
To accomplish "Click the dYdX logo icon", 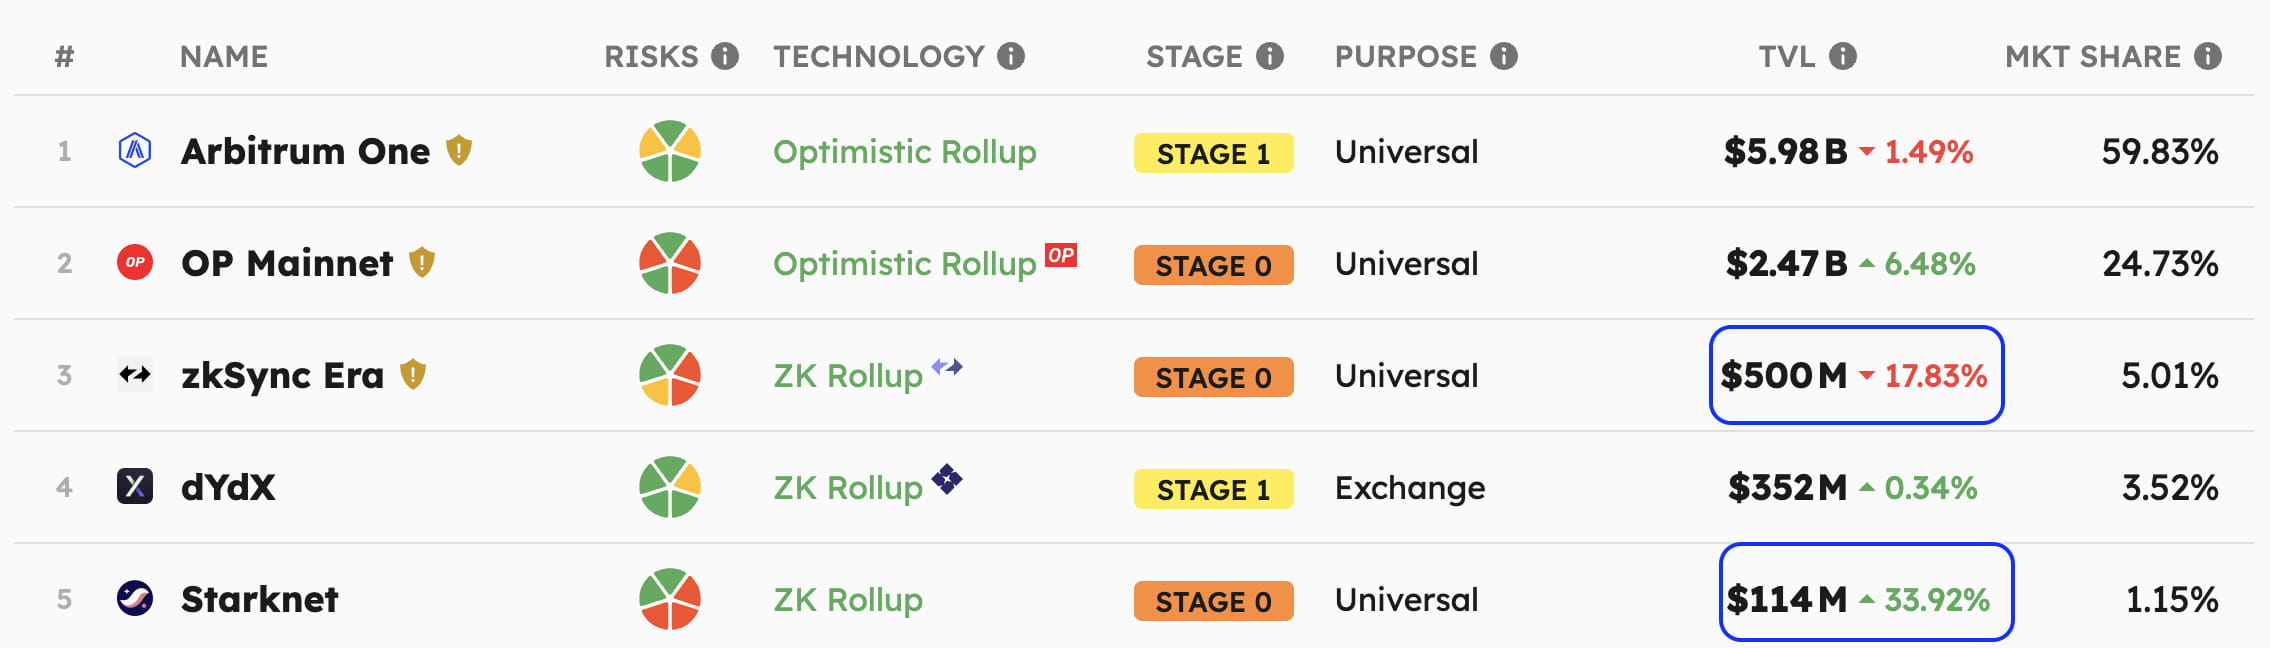I will [135, 487].
